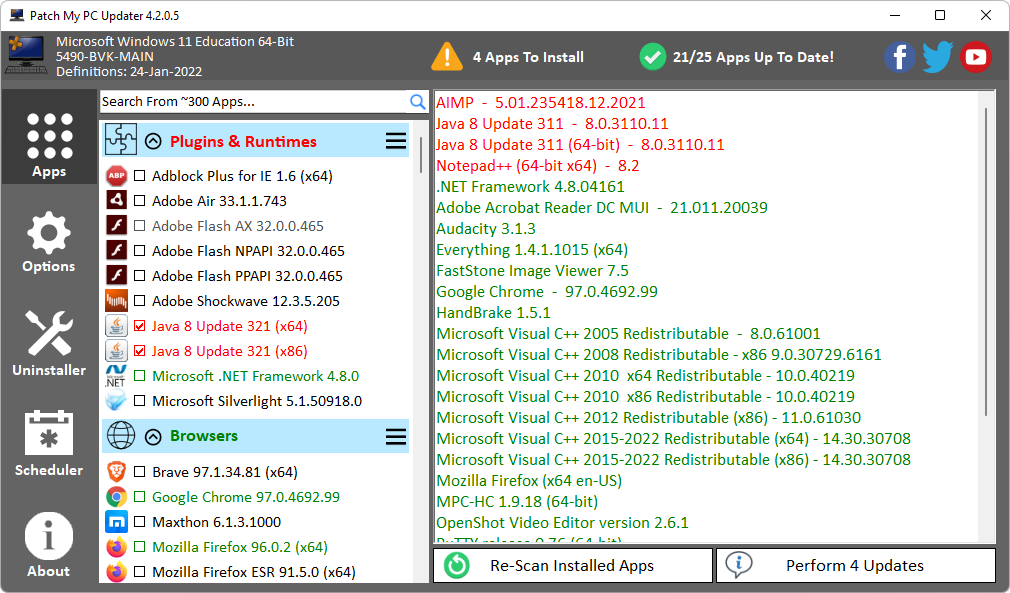Click the Google Chrome icon
This screenshot has height=593, width=1010.
coord(117,497)
